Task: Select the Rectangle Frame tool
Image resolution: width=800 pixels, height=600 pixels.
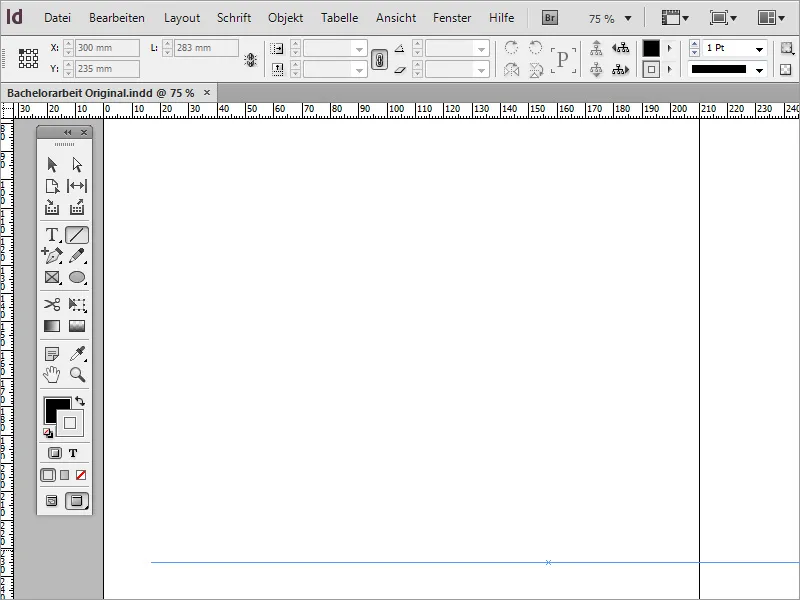Action: pyautogui.click(x=52, y=277)
